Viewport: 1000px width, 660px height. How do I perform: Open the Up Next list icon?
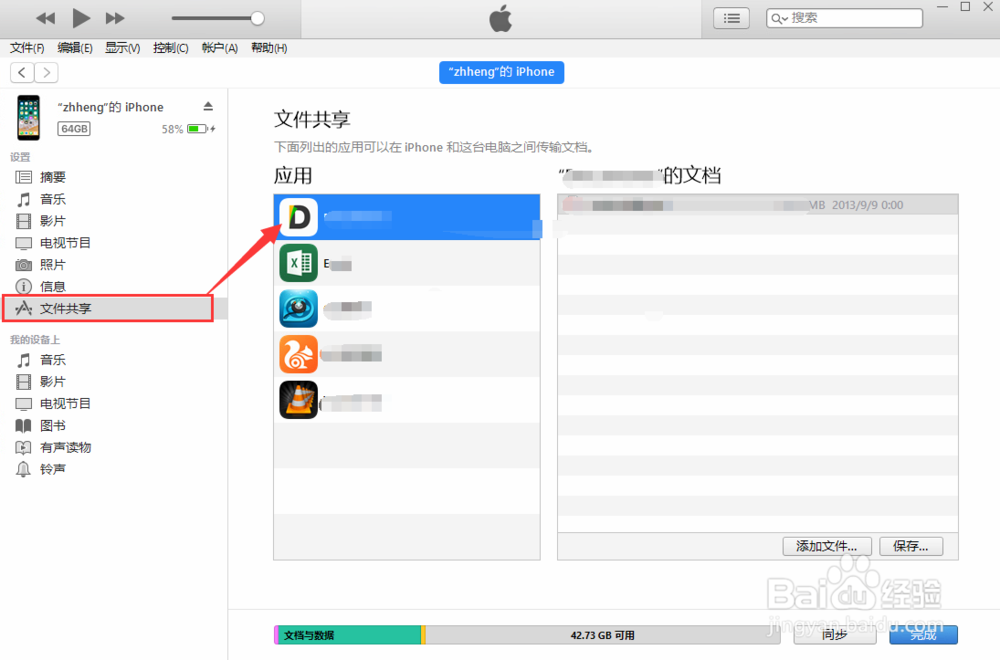(733, 17)
